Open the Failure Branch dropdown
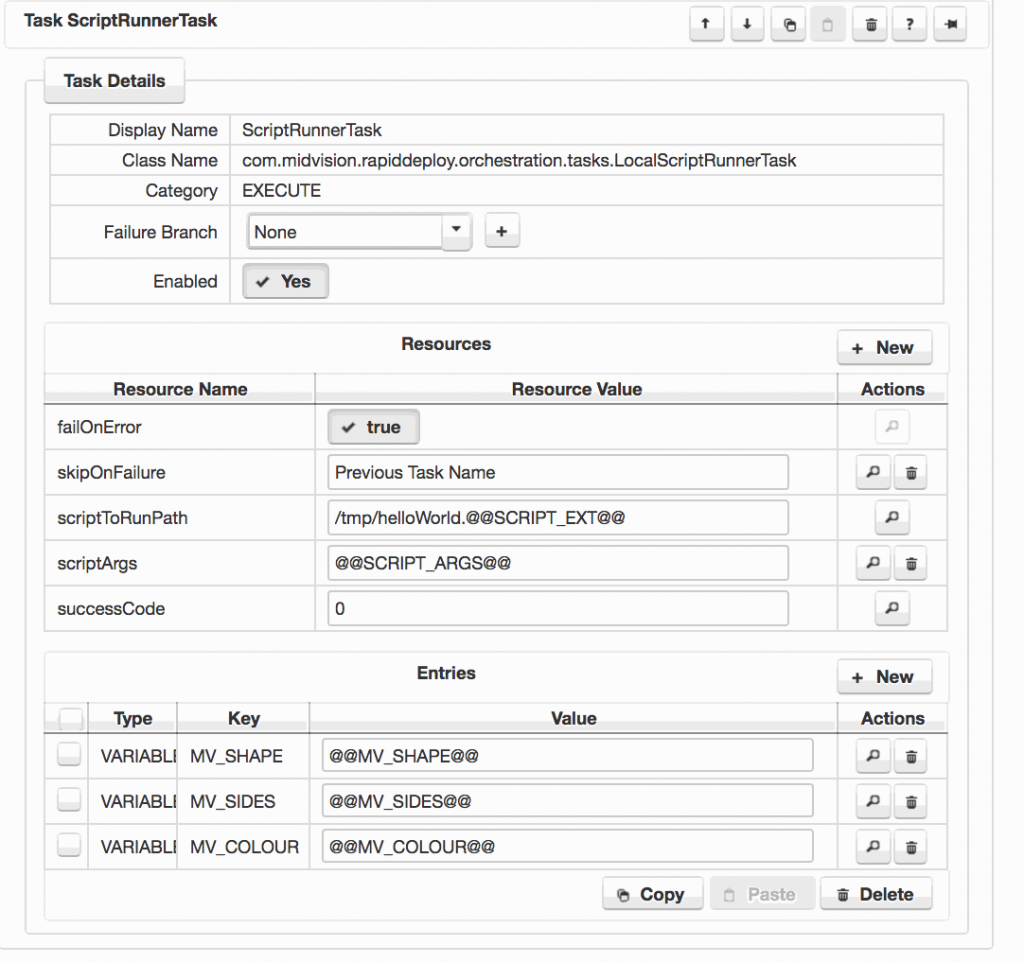Viewport: 1024px width, 963px height. (456, 231)
